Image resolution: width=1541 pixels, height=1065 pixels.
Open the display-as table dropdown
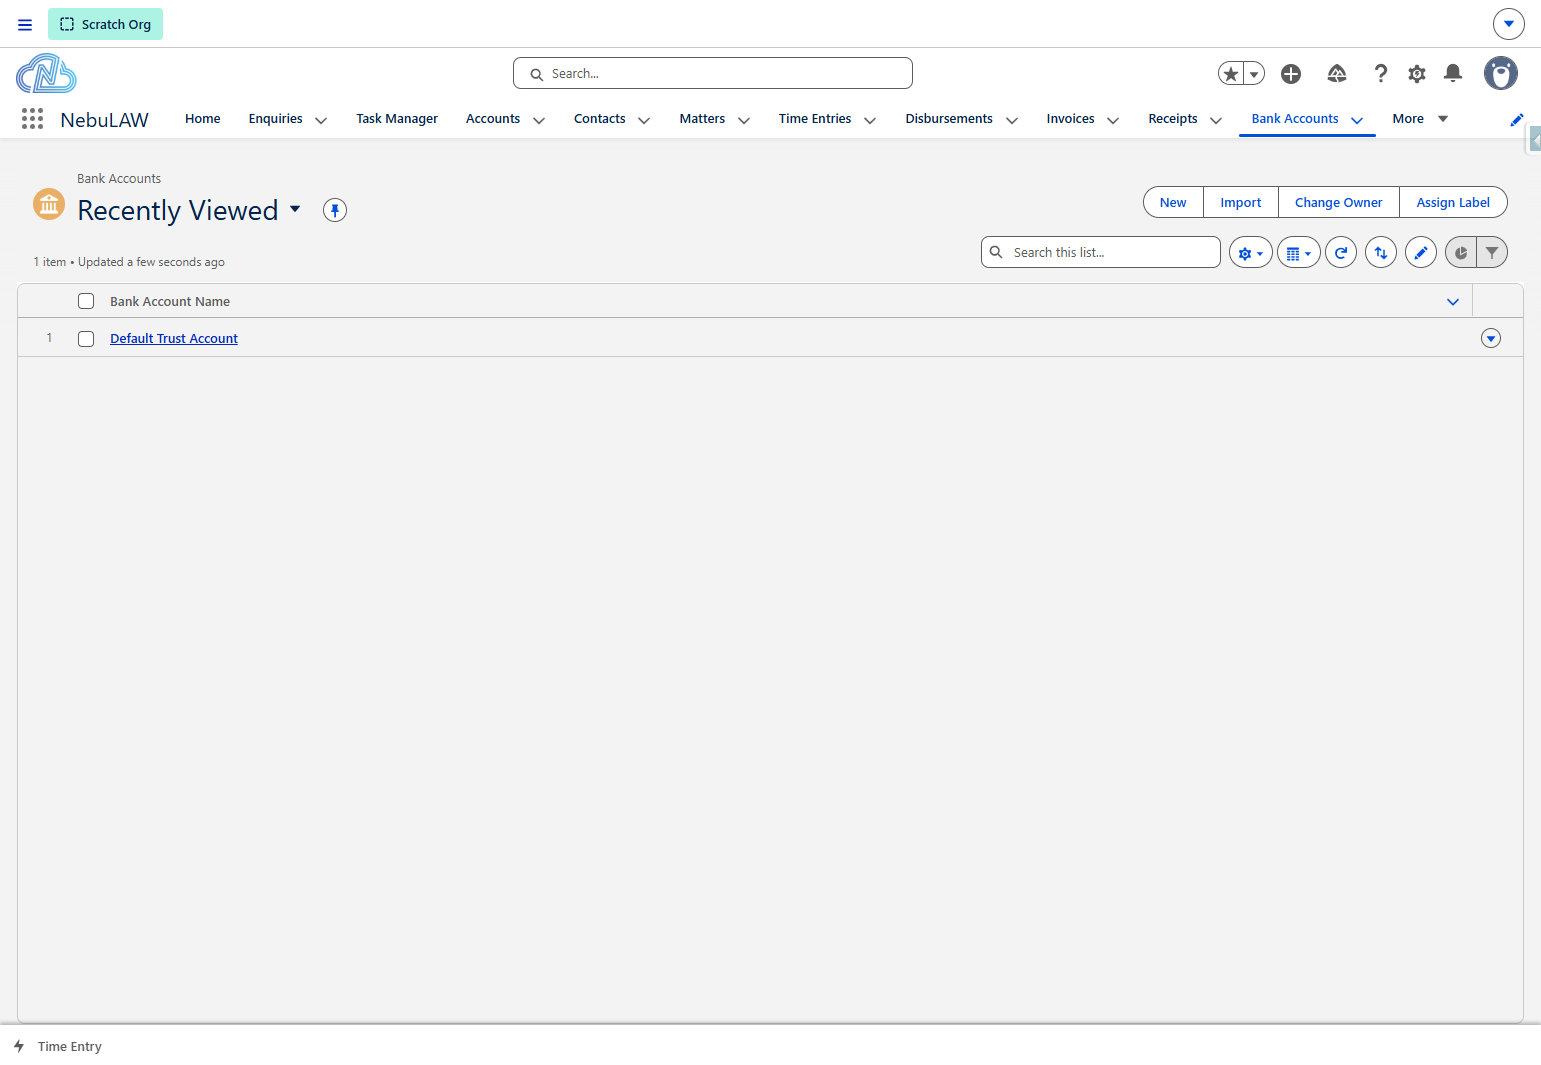click(x=1299, y=253)
